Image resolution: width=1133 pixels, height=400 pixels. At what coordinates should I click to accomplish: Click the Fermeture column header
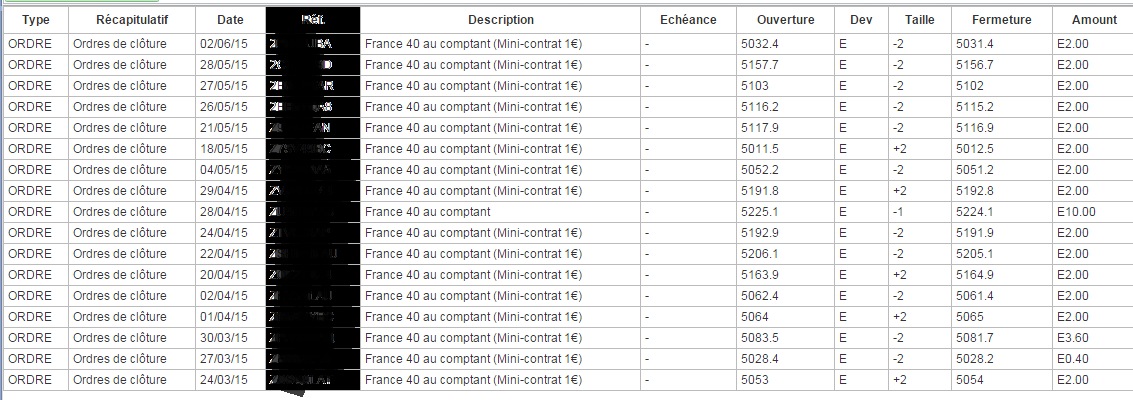[x=1001, y=20]
